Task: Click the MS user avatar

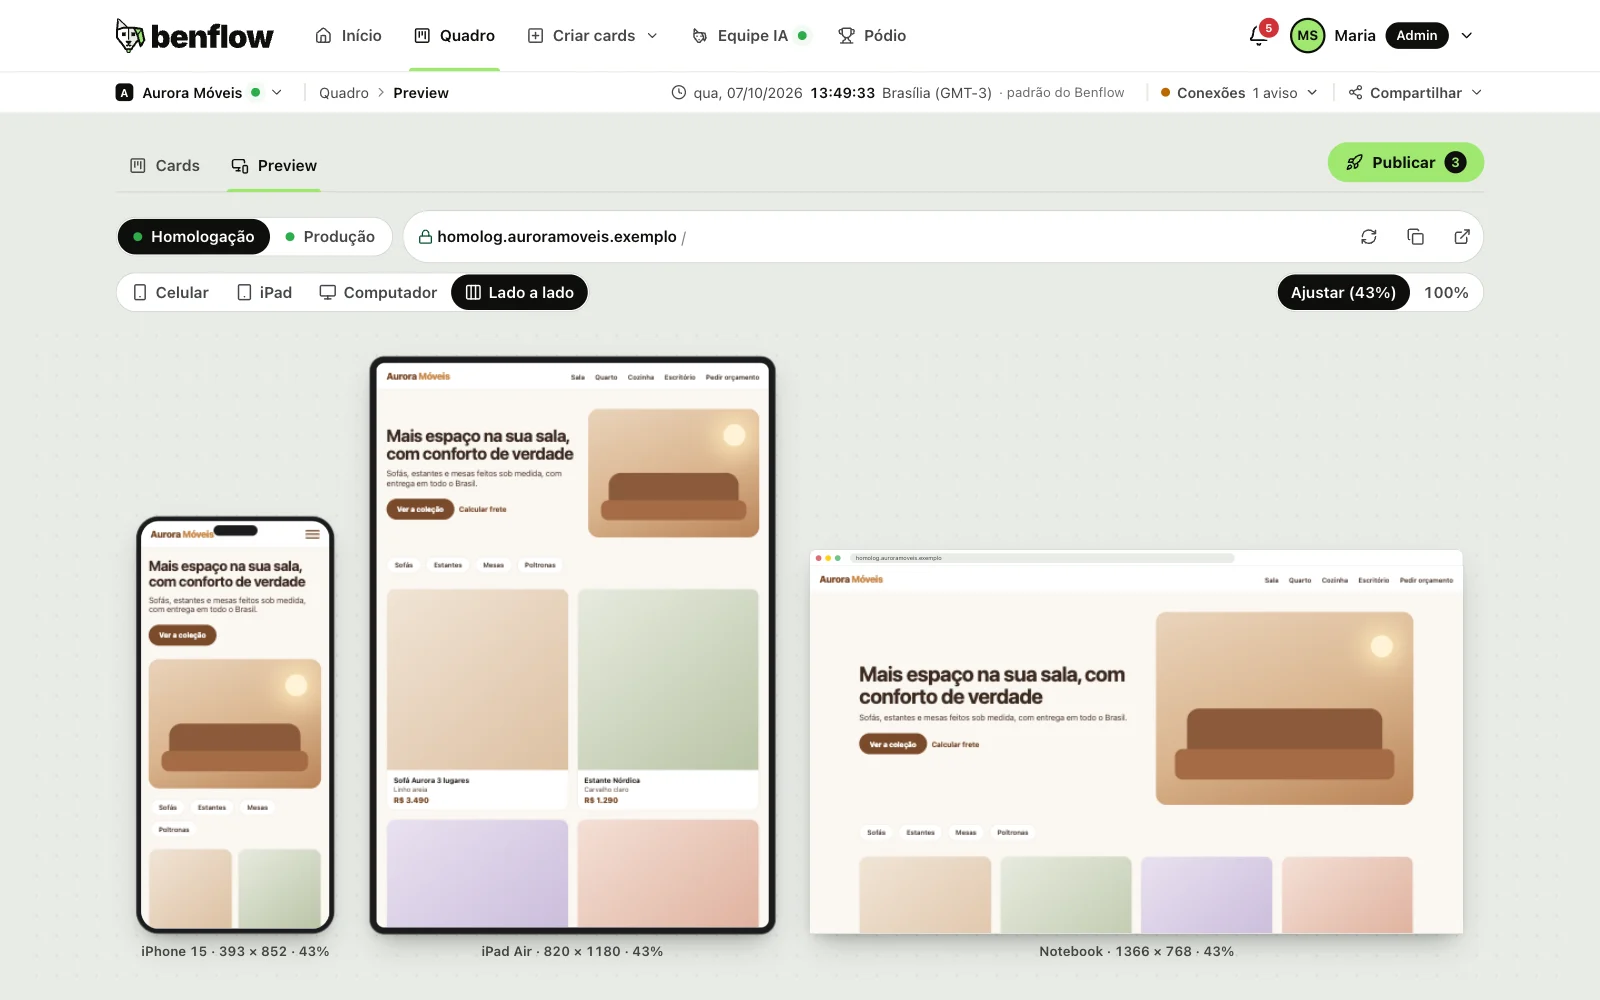Action: tap(1307, 36)
